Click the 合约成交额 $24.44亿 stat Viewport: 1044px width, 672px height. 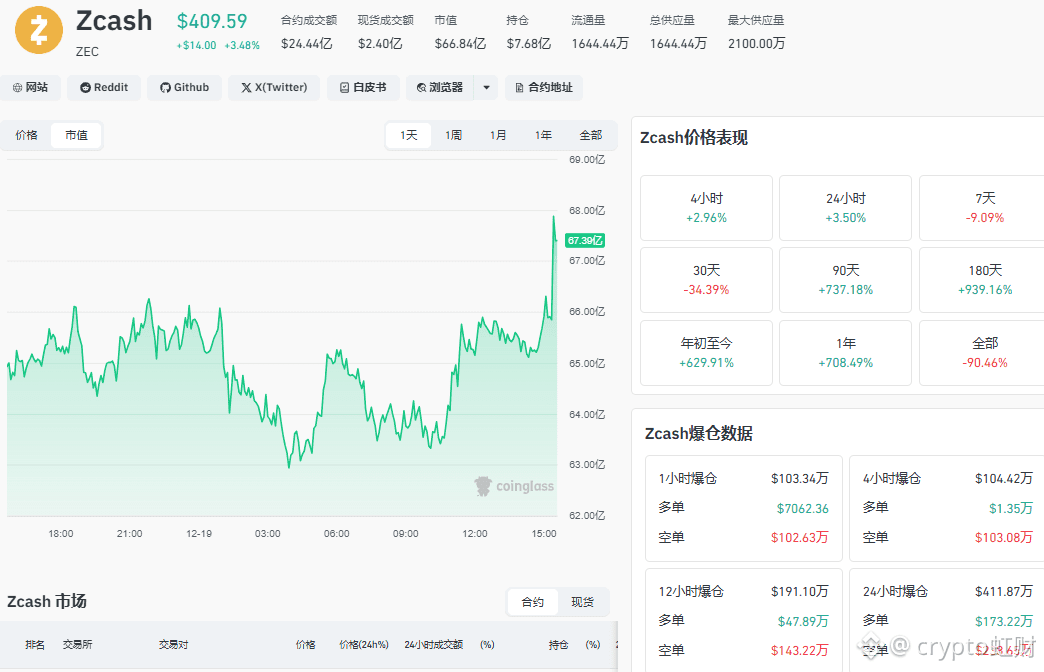coord(309,32)
